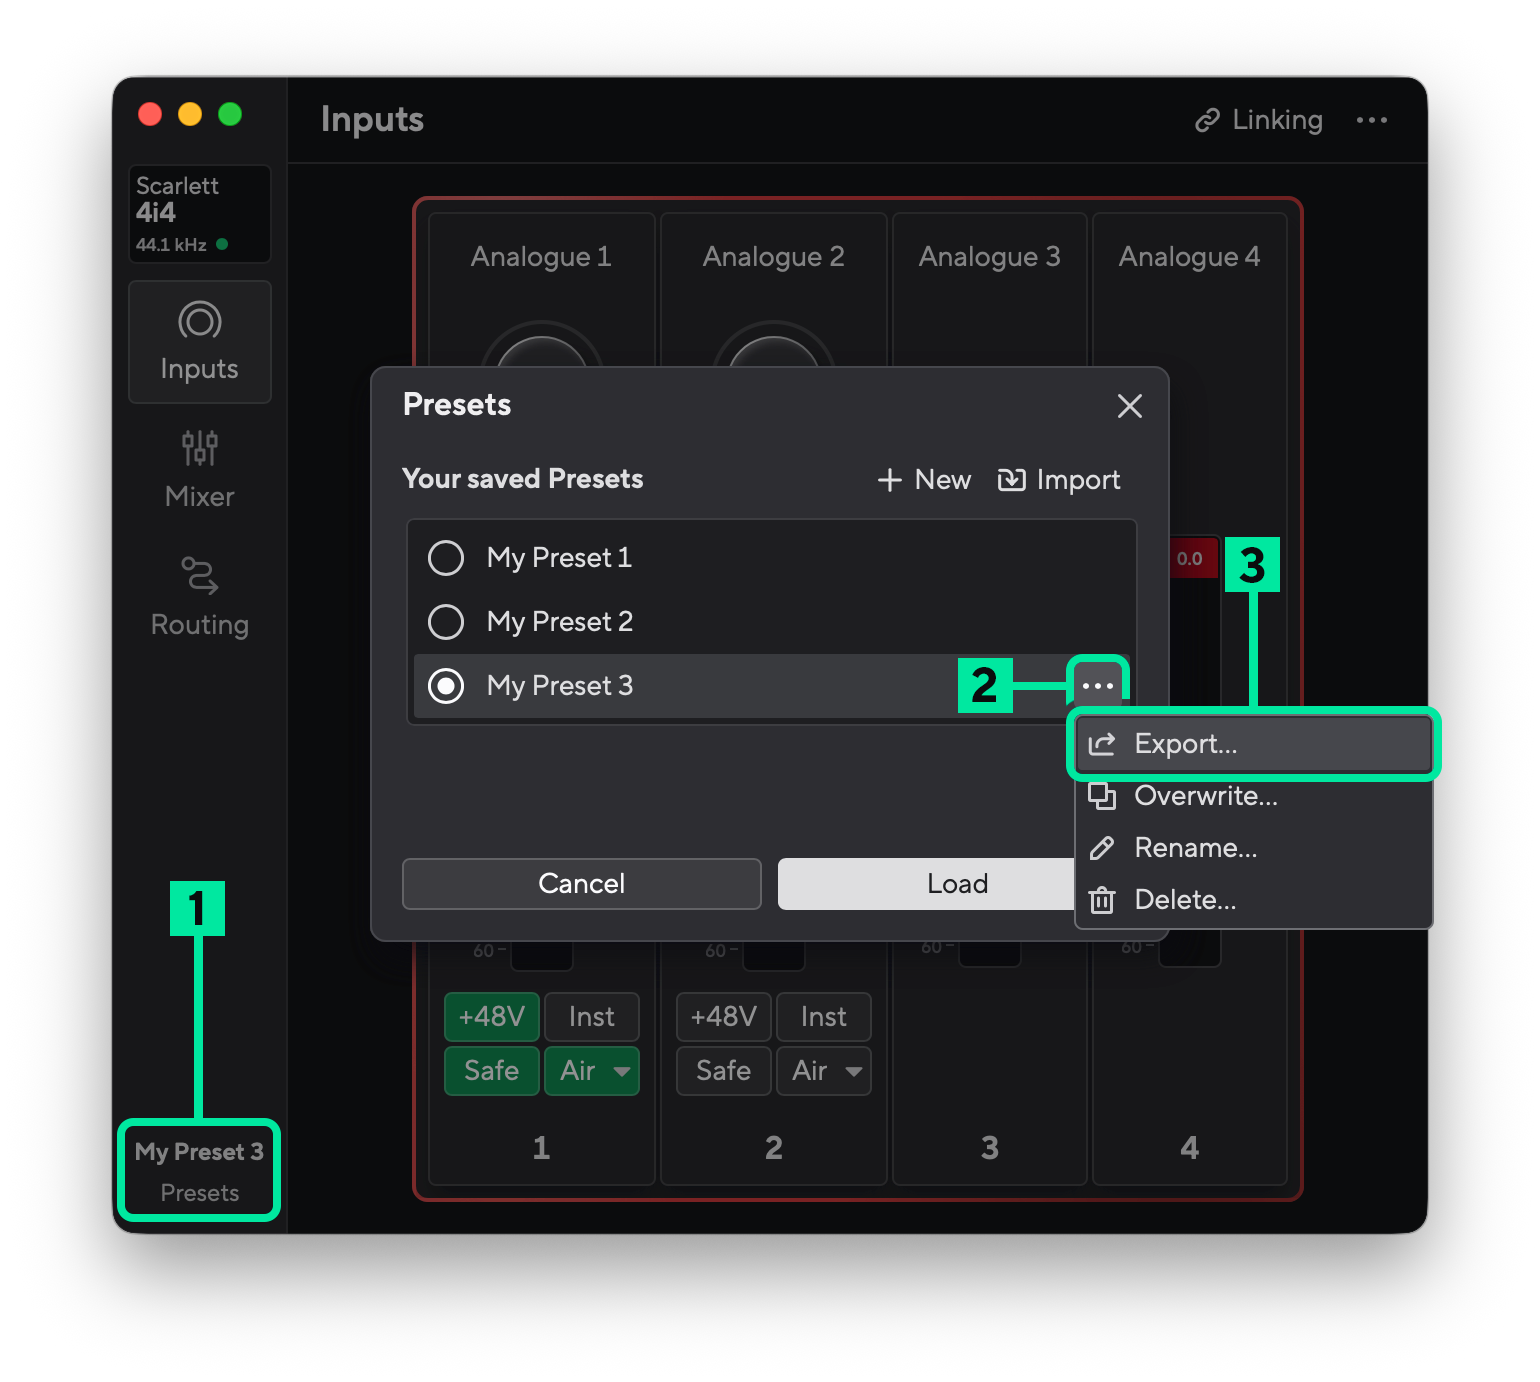This screenshot has height=1382, width=1540.
Task: Expand the Air dropdown arrow on channel 2
Action: [x=854, y=1072]
